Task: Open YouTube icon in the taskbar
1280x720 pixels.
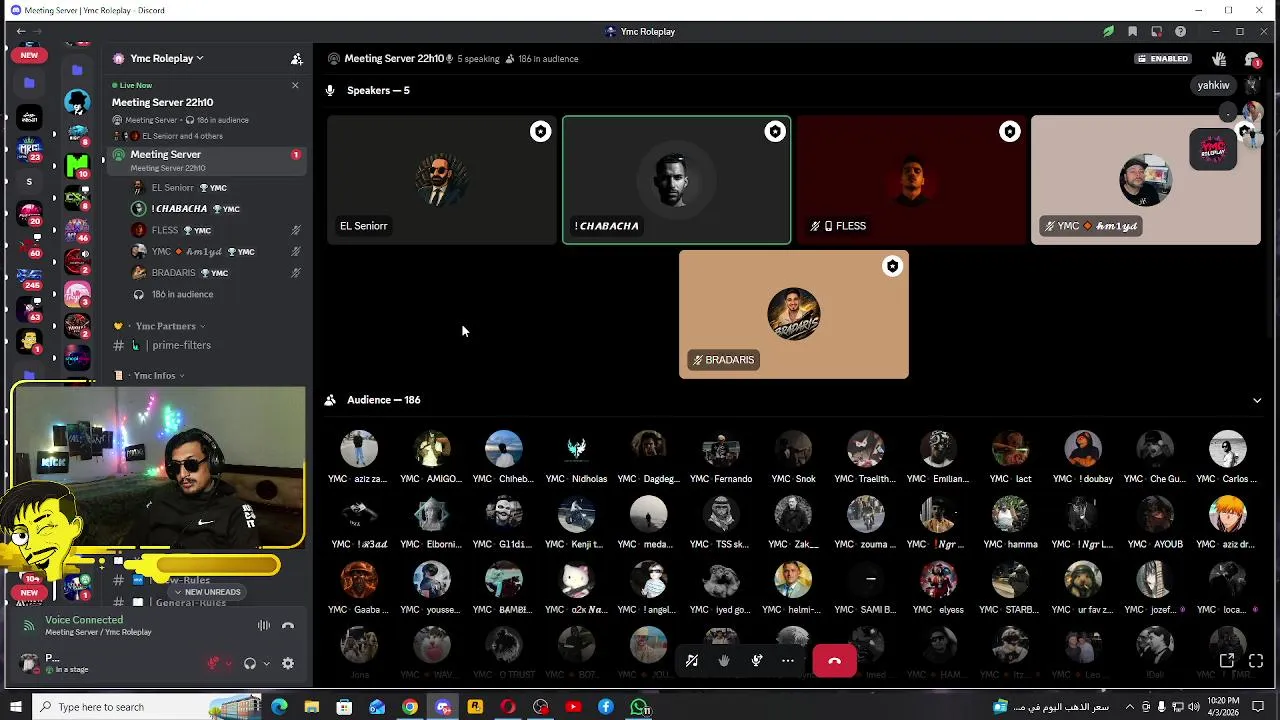Action: coord(573,707)
